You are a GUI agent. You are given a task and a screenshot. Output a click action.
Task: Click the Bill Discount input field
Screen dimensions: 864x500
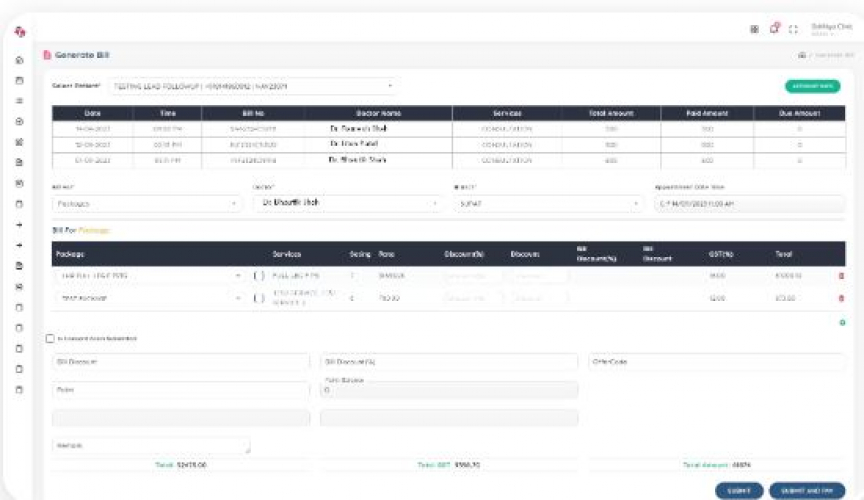(181, 362)
